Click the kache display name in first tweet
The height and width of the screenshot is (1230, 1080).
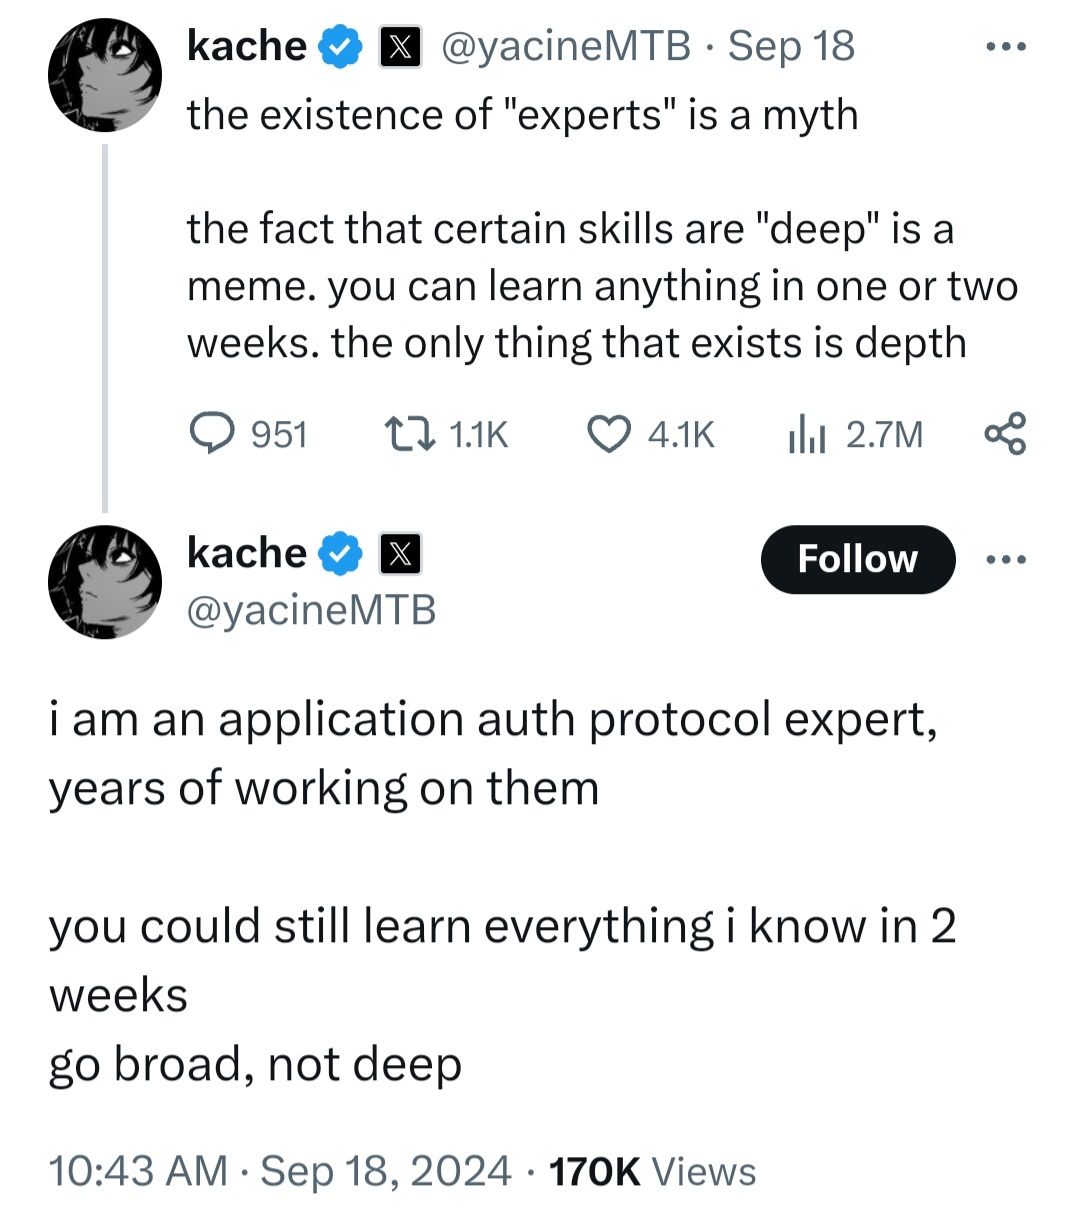(x=246, y=46)
